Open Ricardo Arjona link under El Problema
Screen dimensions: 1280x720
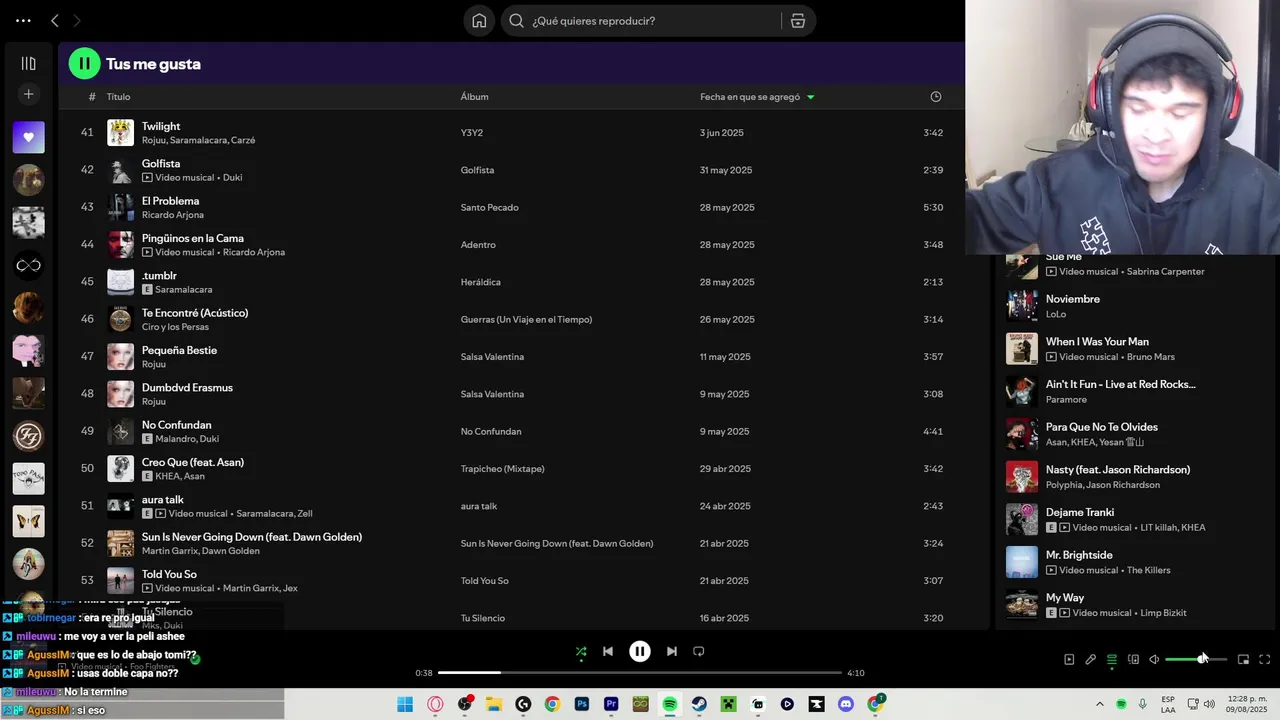coord(173,215)
